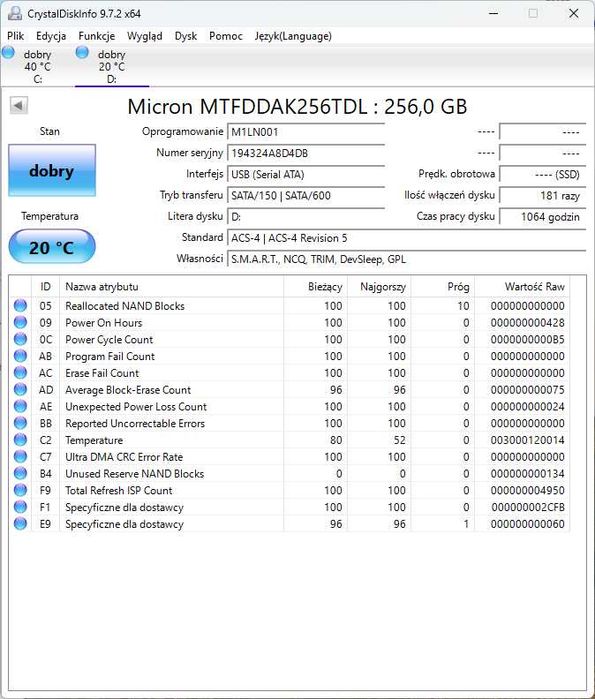Click raw value 000000002CFB
The image size is (595, 699).
[x=528, y=507]
